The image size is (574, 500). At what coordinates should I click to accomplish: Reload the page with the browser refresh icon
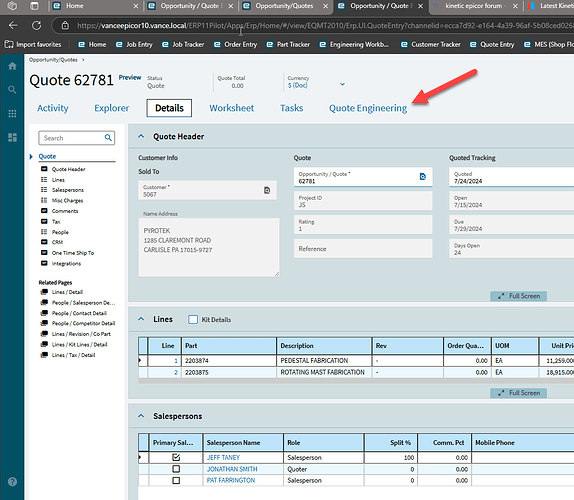click(37, 25)
